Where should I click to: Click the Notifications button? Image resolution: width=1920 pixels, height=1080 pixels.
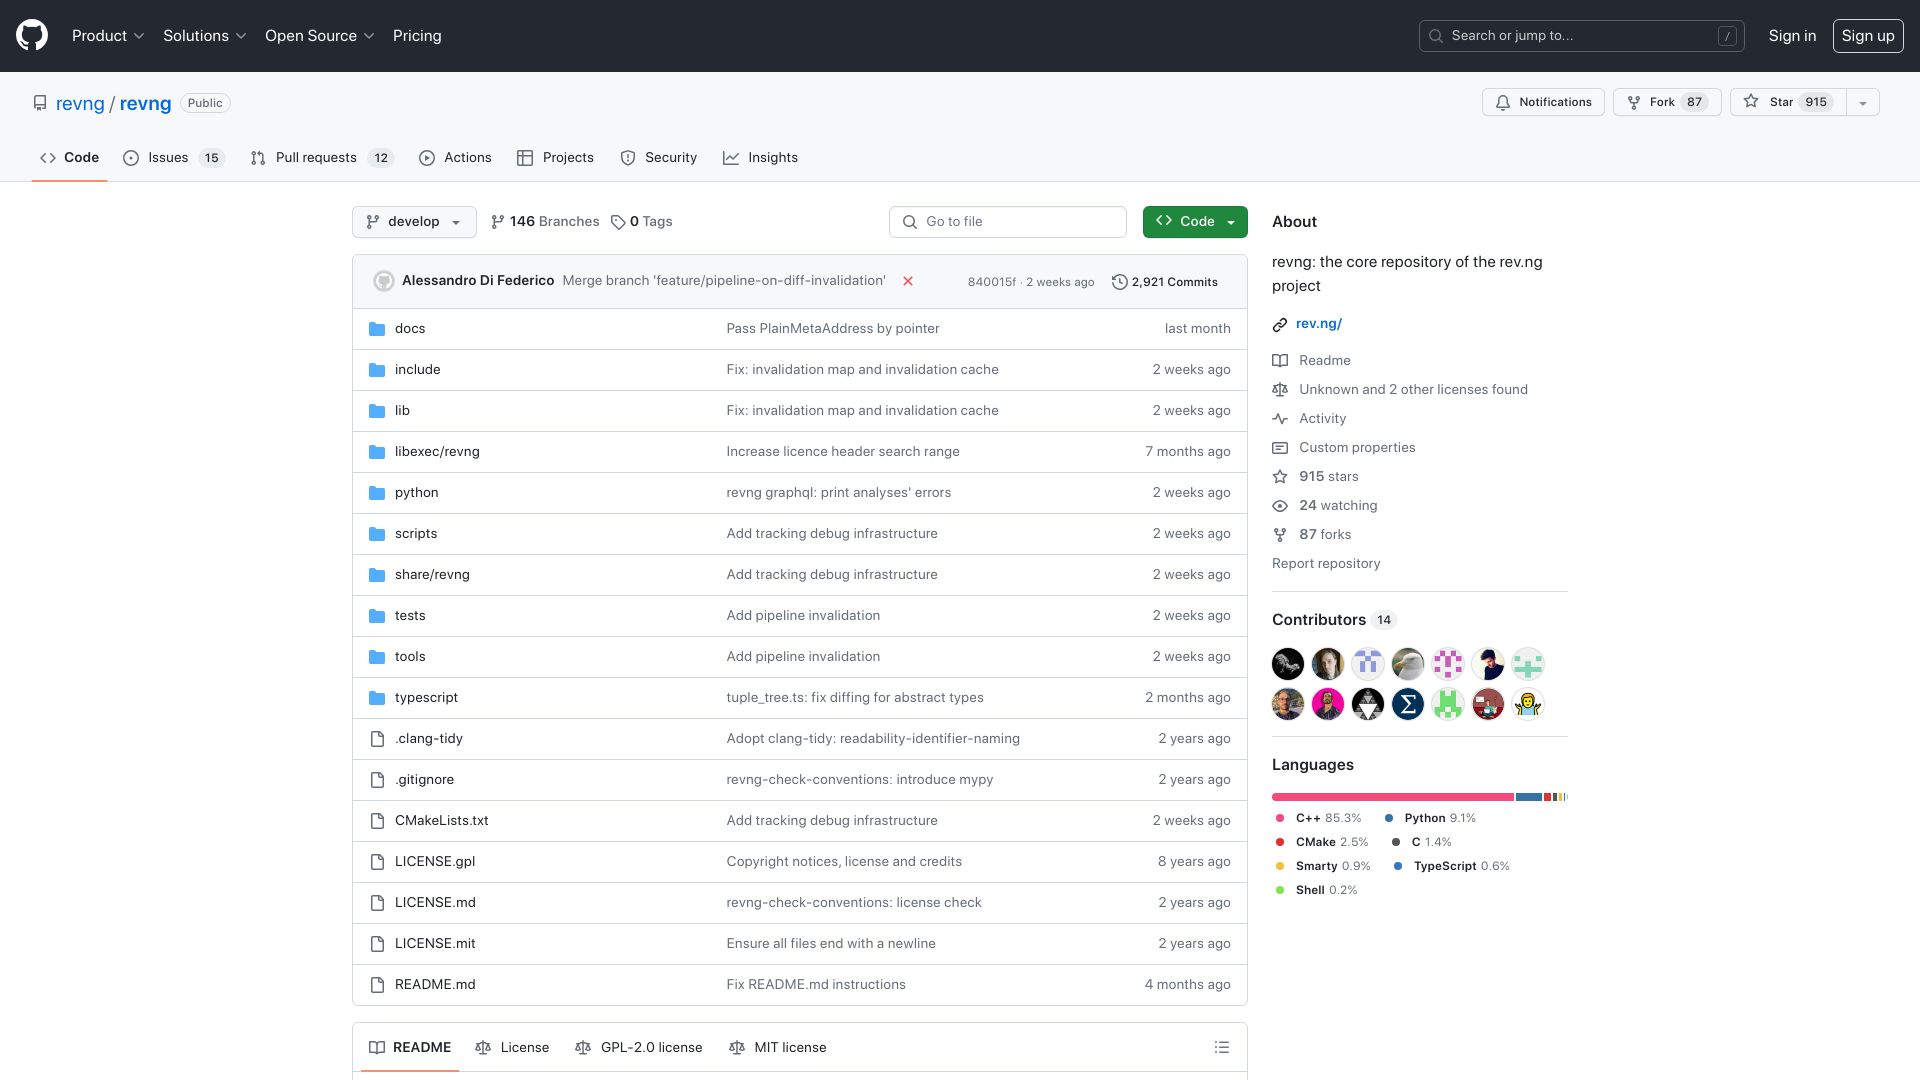[x=1543, y=102]
